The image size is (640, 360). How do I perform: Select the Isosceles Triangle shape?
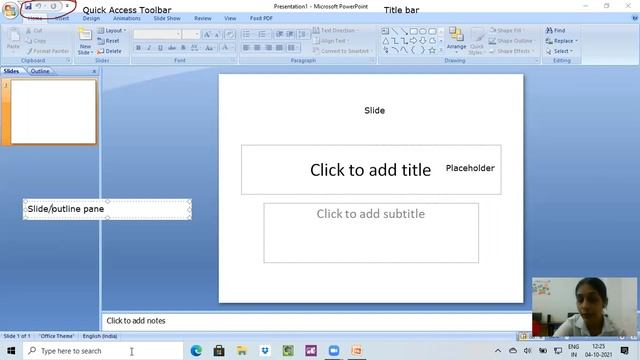point(385,40)
